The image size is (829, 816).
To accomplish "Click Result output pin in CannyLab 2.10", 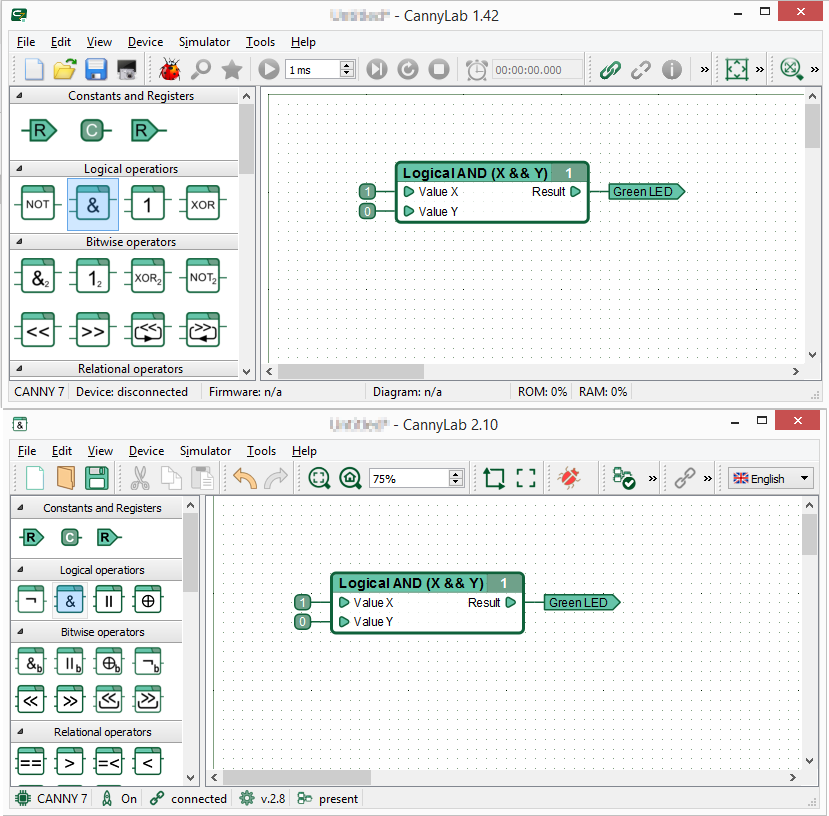I will (510, 602).
